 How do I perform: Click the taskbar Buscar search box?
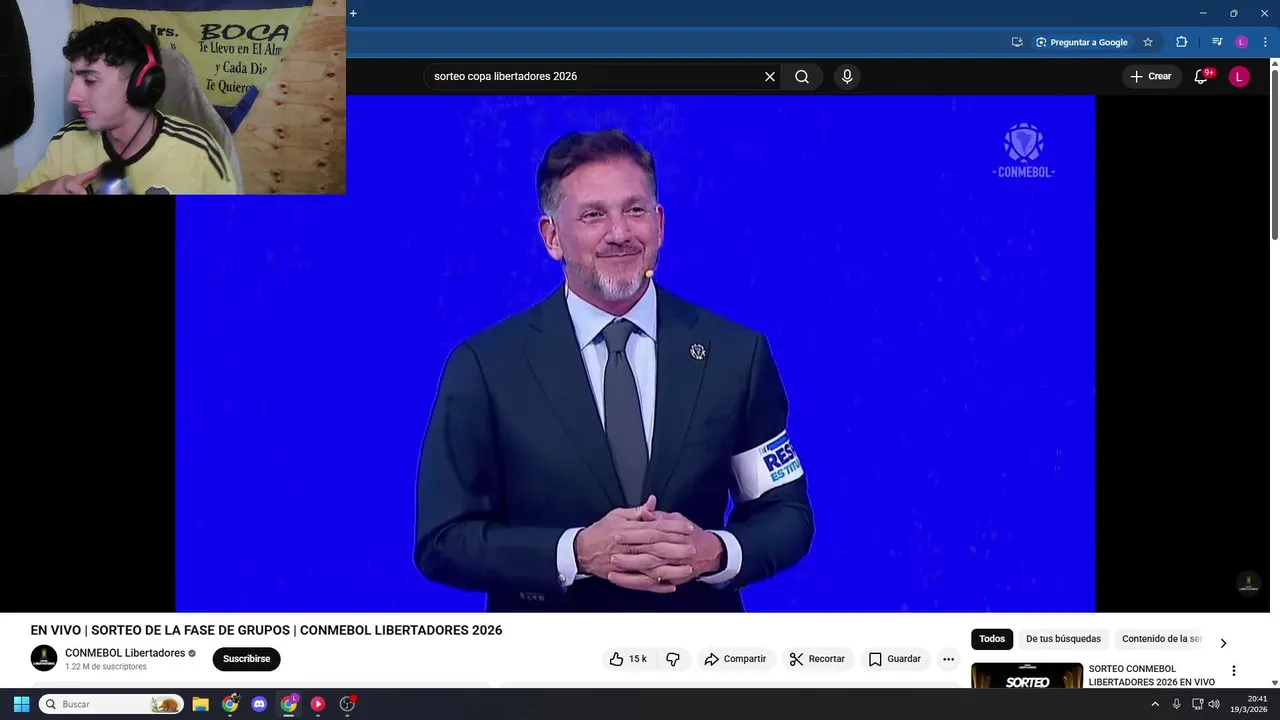pyautogui.click(x=111, y=704)
